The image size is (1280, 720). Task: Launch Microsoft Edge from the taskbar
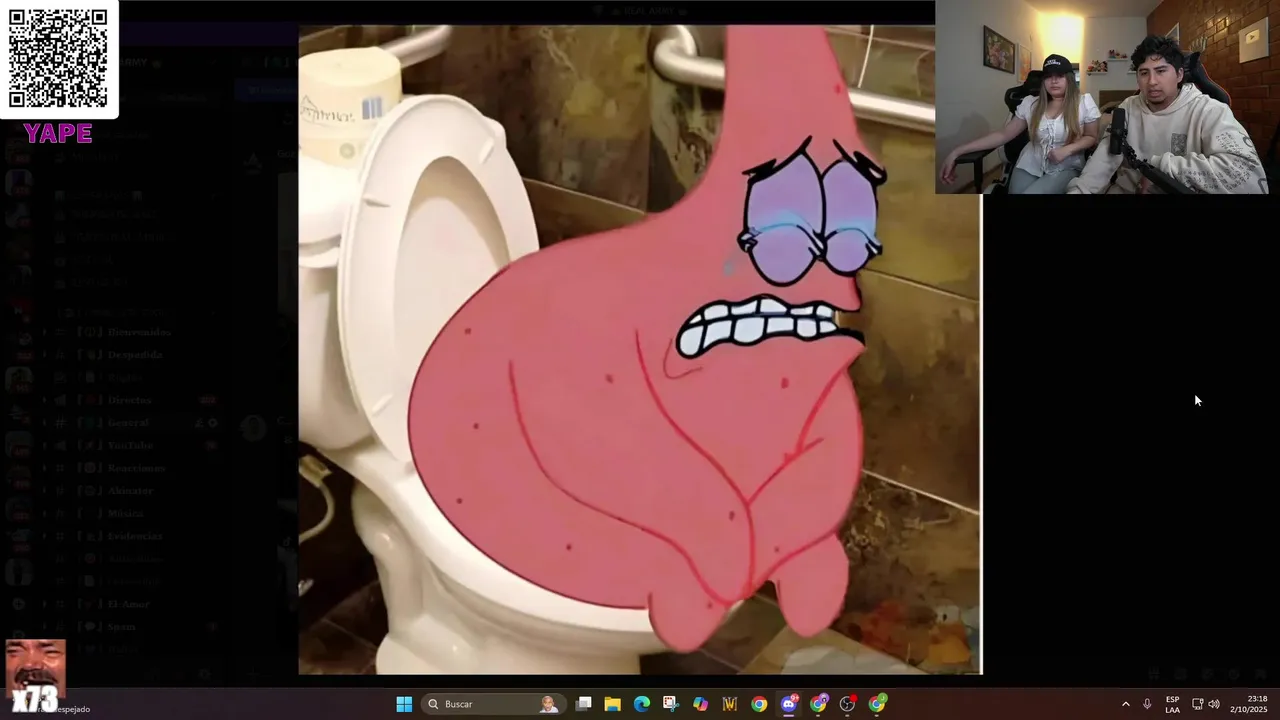tap(642, 704)
